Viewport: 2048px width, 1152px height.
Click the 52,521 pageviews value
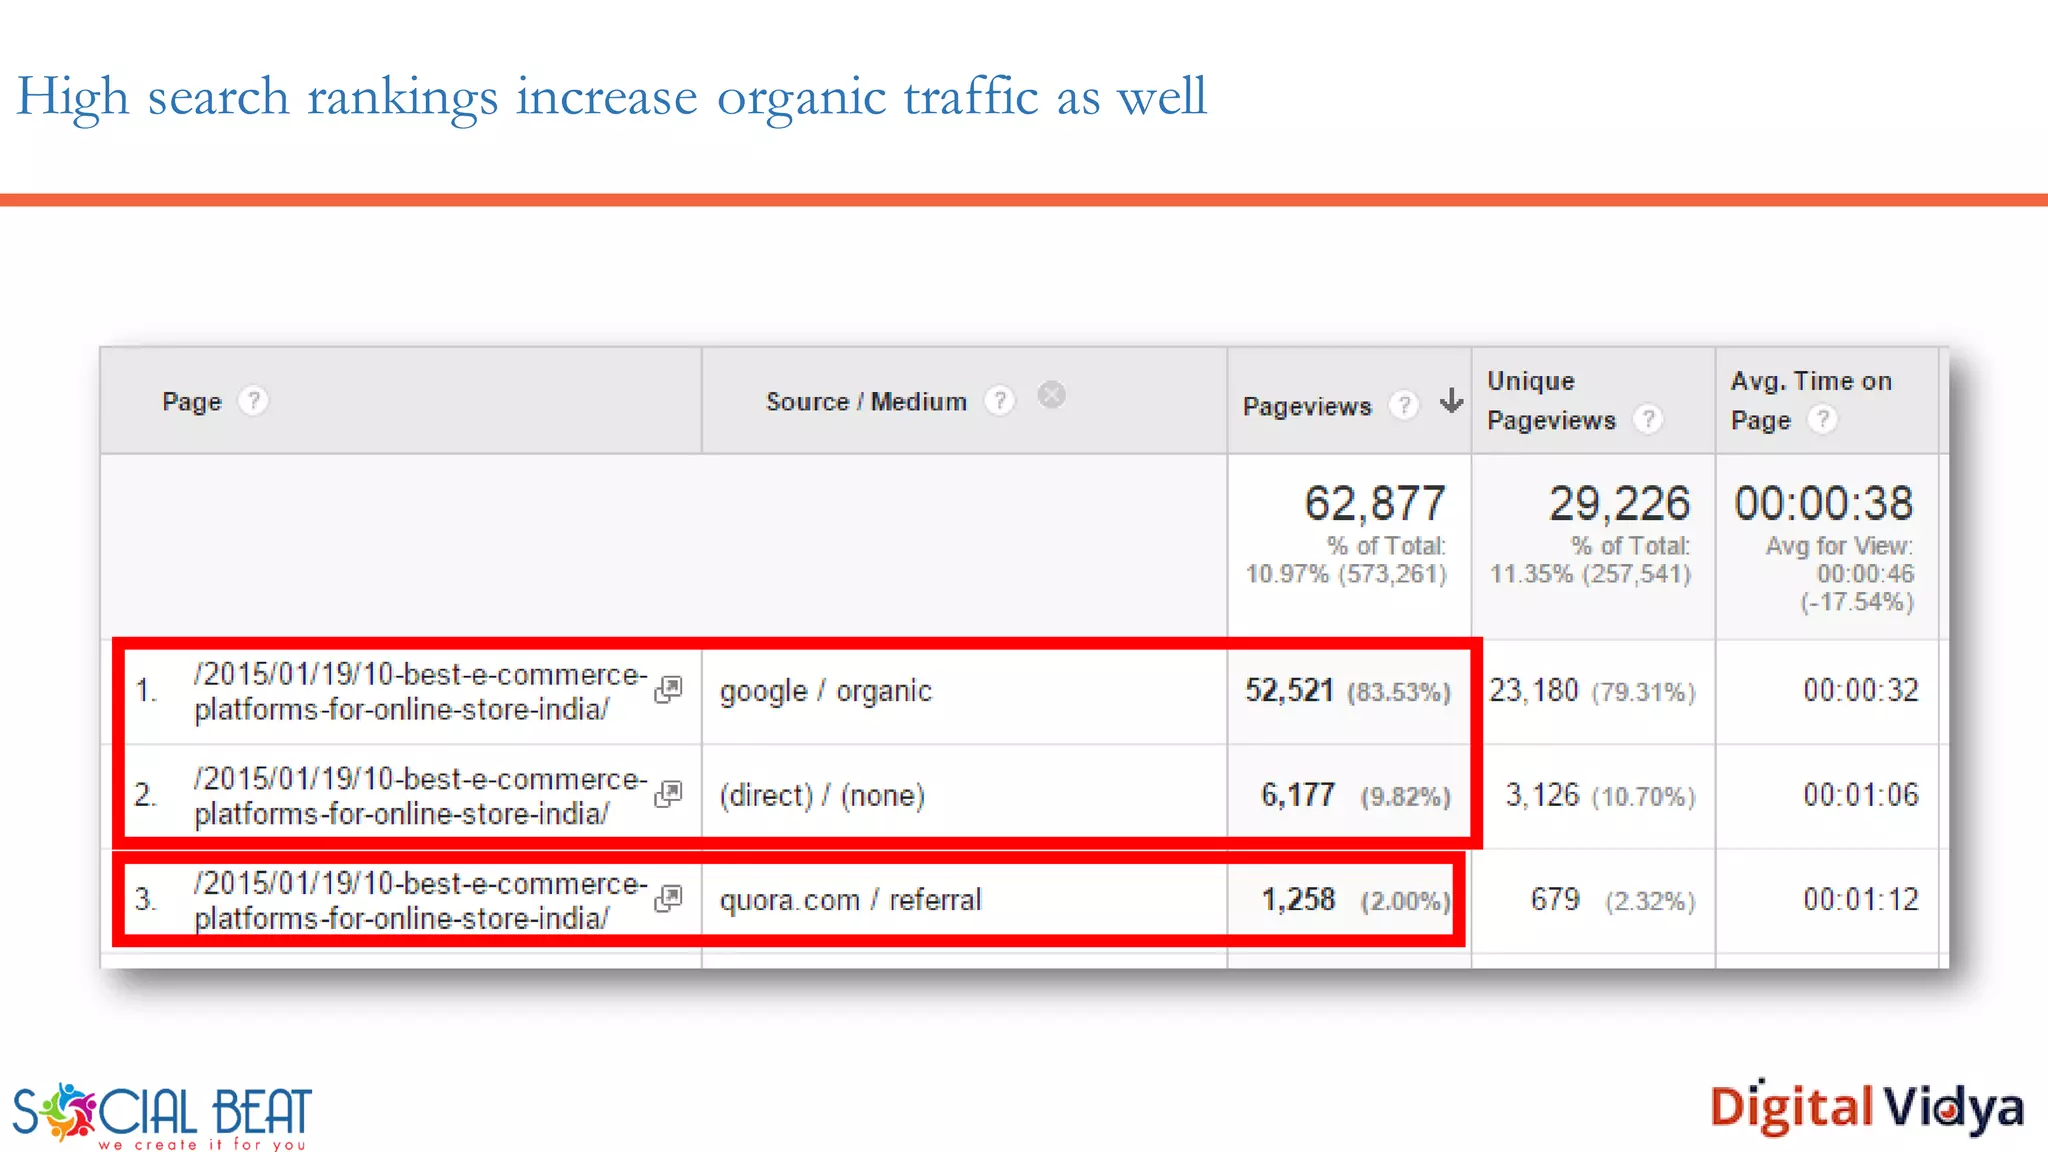[x=1289, y=690]
